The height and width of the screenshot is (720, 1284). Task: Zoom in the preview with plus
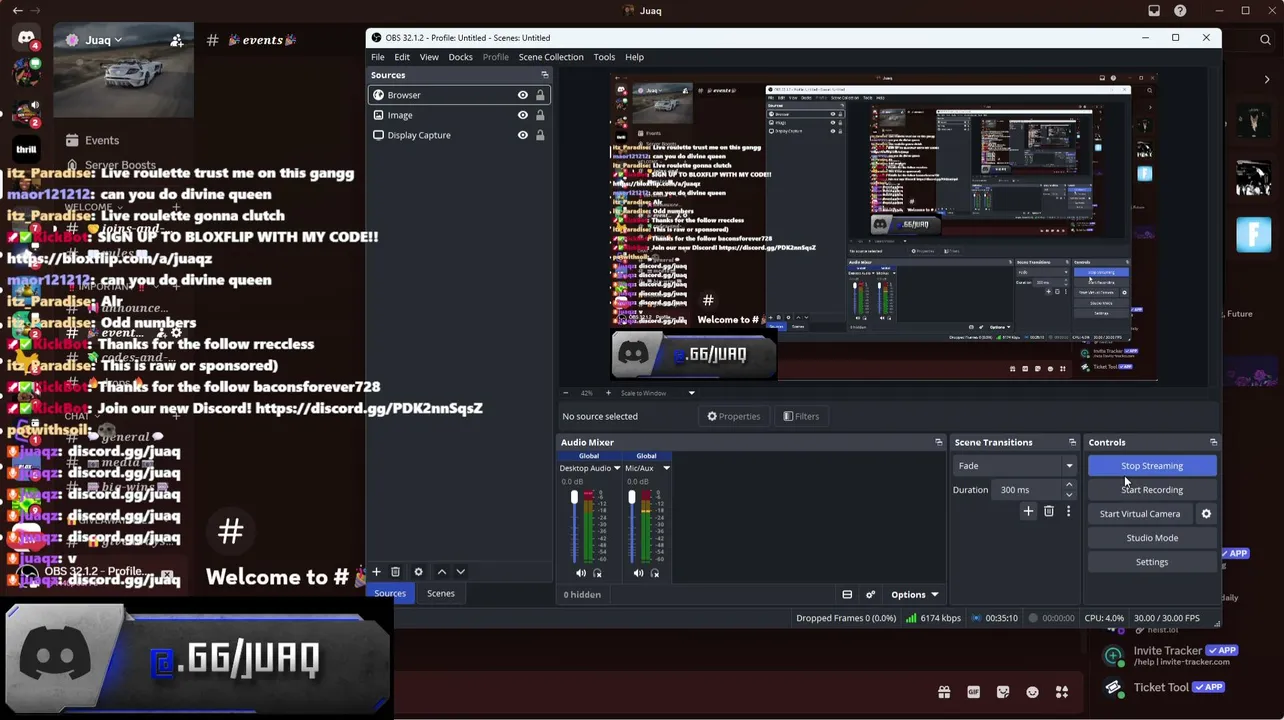[608, 393]
